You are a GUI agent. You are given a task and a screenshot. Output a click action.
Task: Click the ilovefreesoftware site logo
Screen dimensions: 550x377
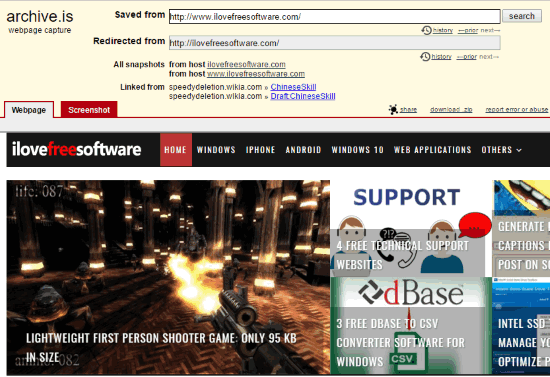76,149
